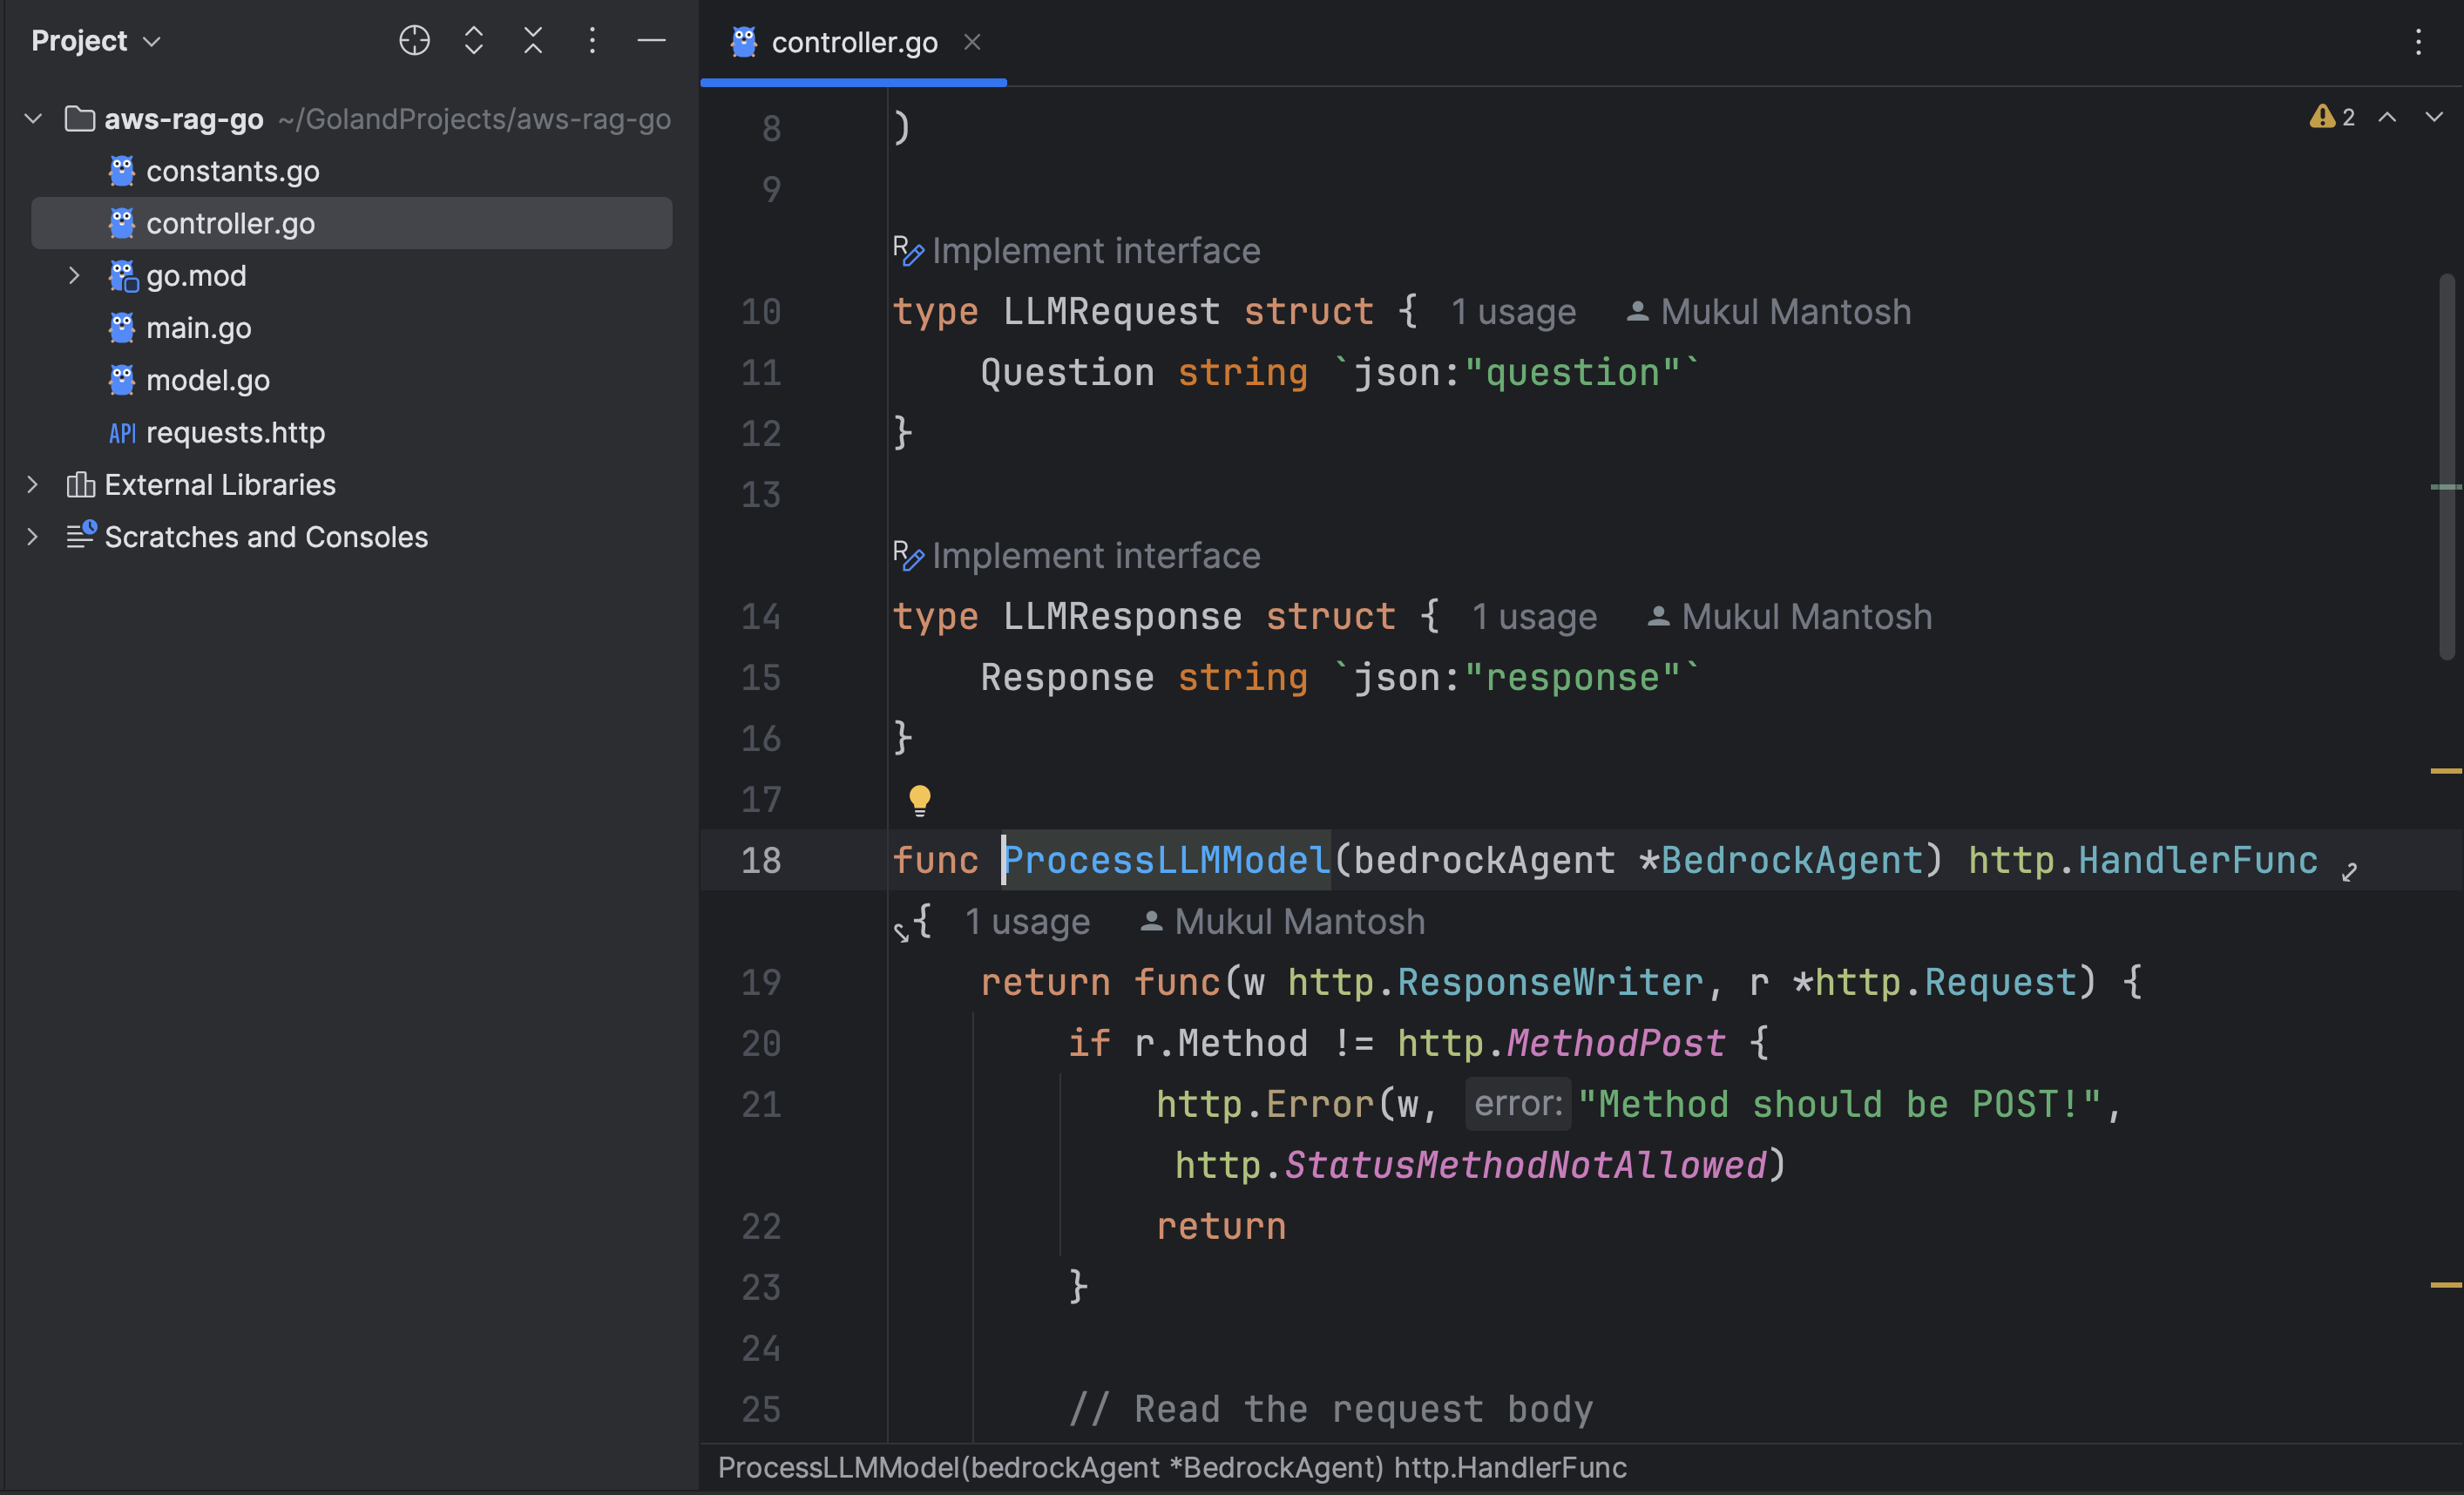
Task: Click the Implement interface hint above LLMRequest
Action: [1095, 251]
